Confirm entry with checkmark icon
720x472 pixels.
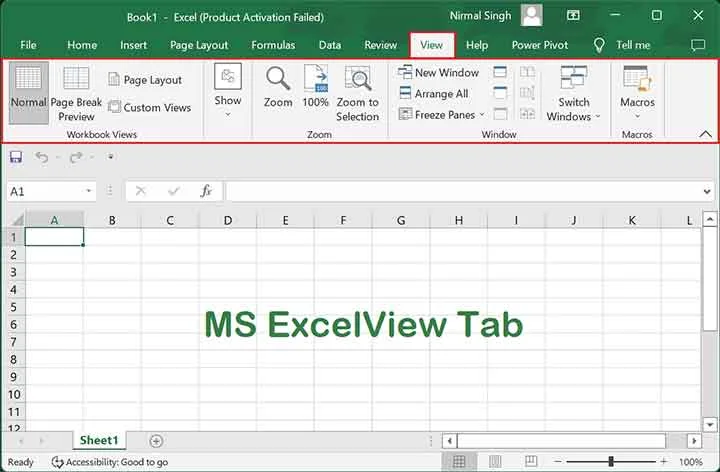tap(174, 191)
